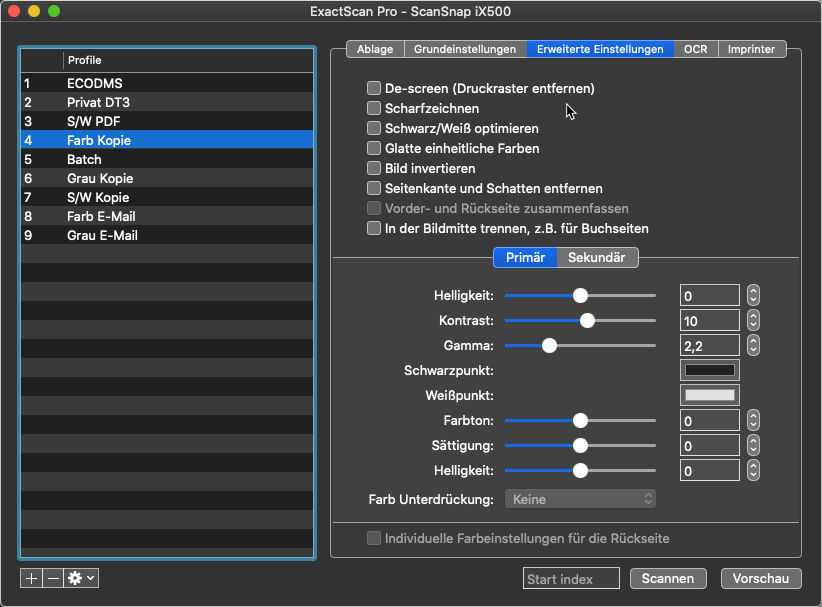Select the ECODMS profile in list
Screen dimensions: 822x607
pyautogui.click(x=95, y=83)
